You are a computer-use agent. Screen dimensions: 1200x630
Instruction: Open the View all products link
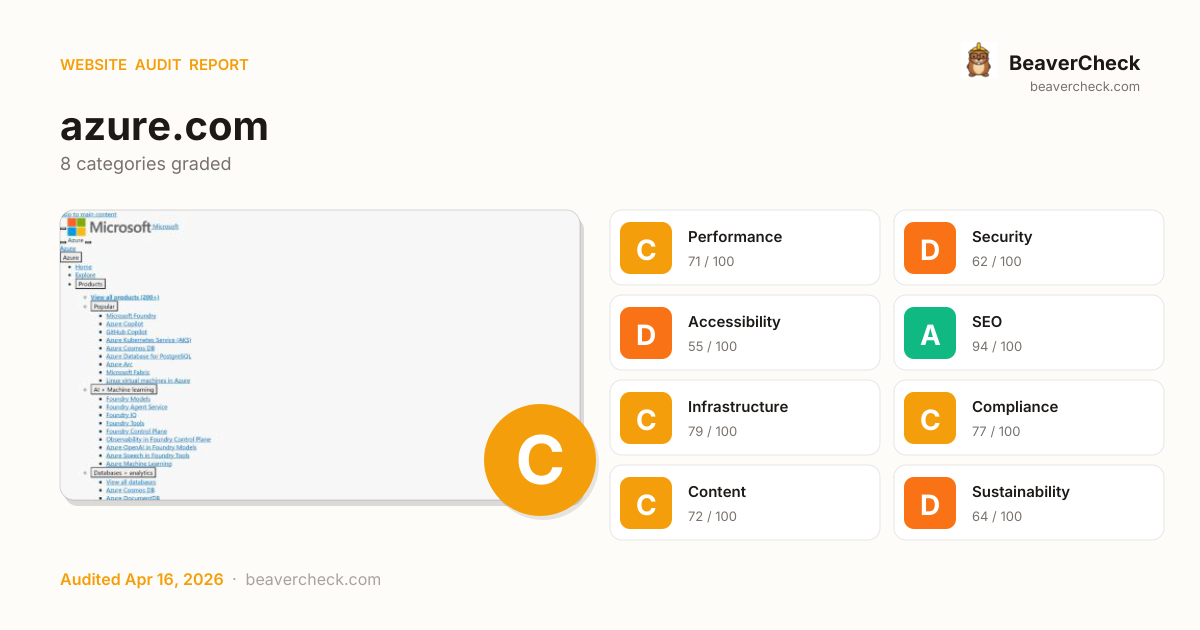(124, 297)
